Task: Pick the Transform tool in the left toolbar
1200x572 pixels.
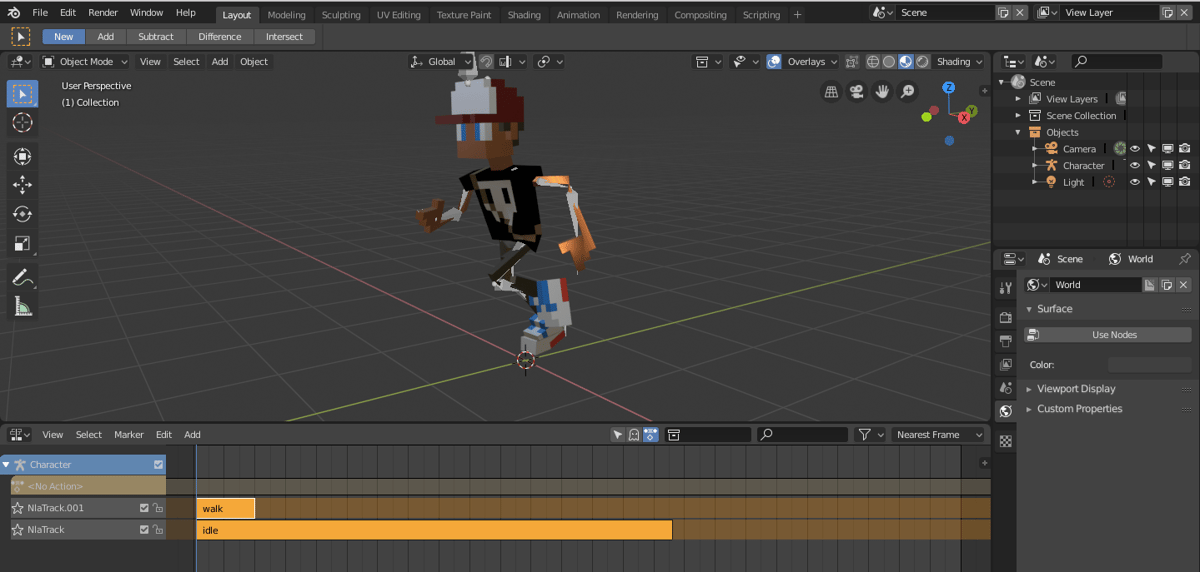Action: [22, 156]
